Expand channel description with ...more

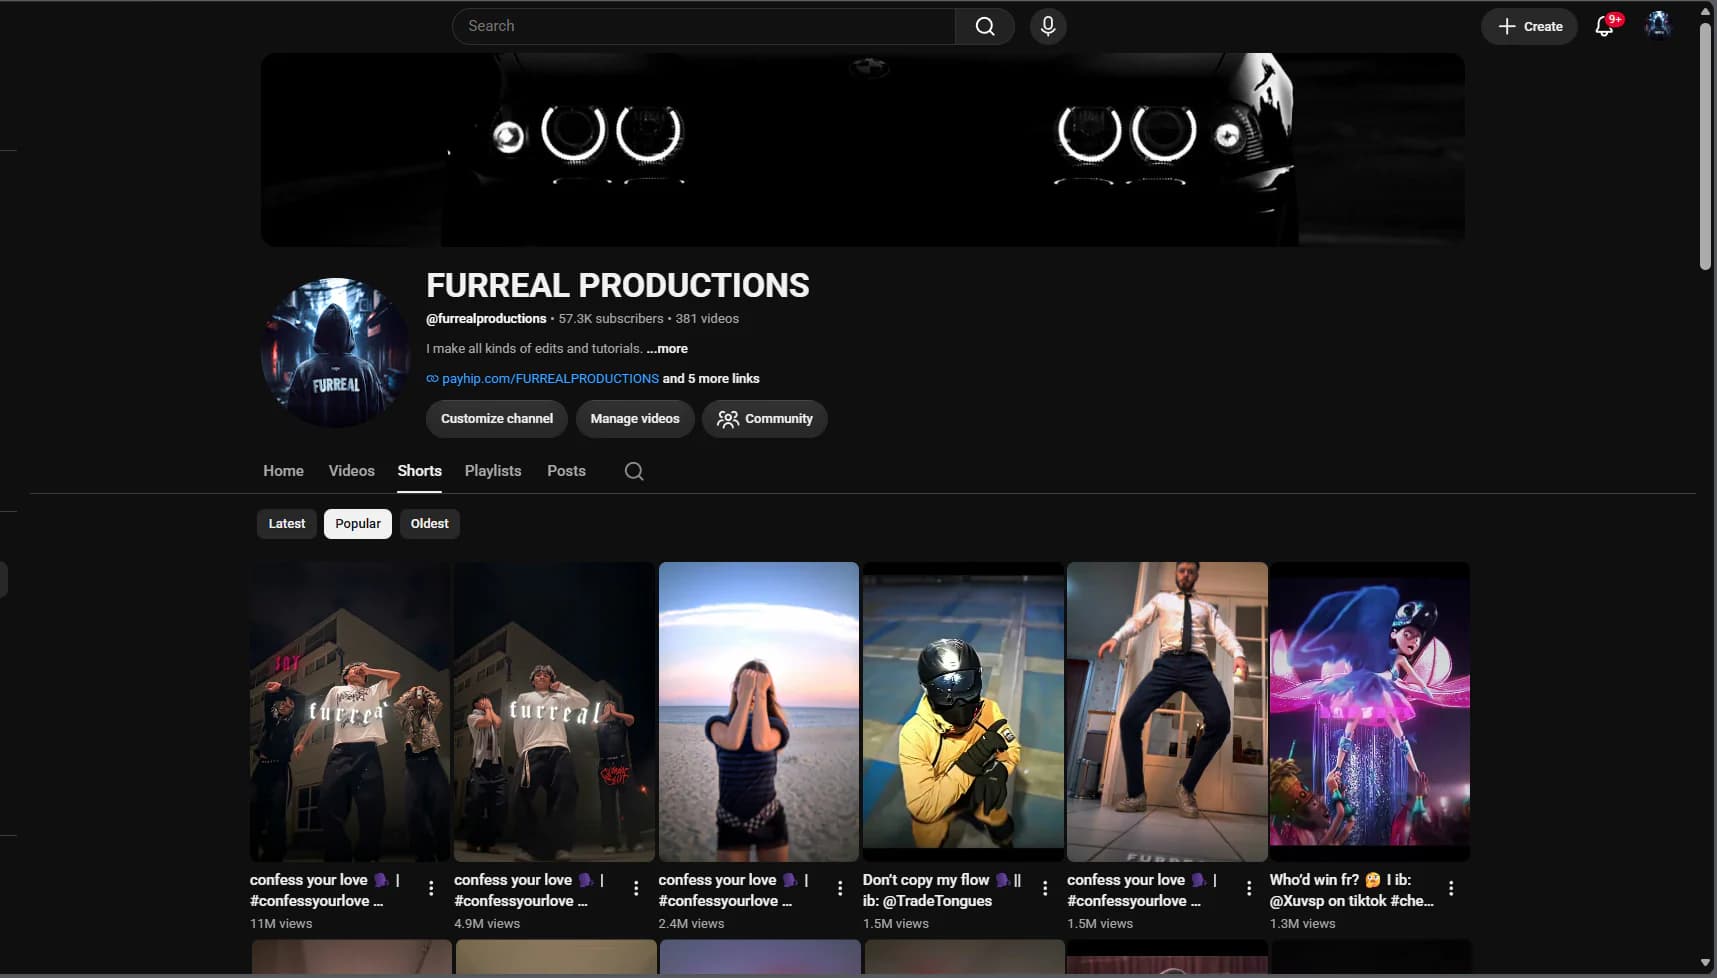click(667, 349)
